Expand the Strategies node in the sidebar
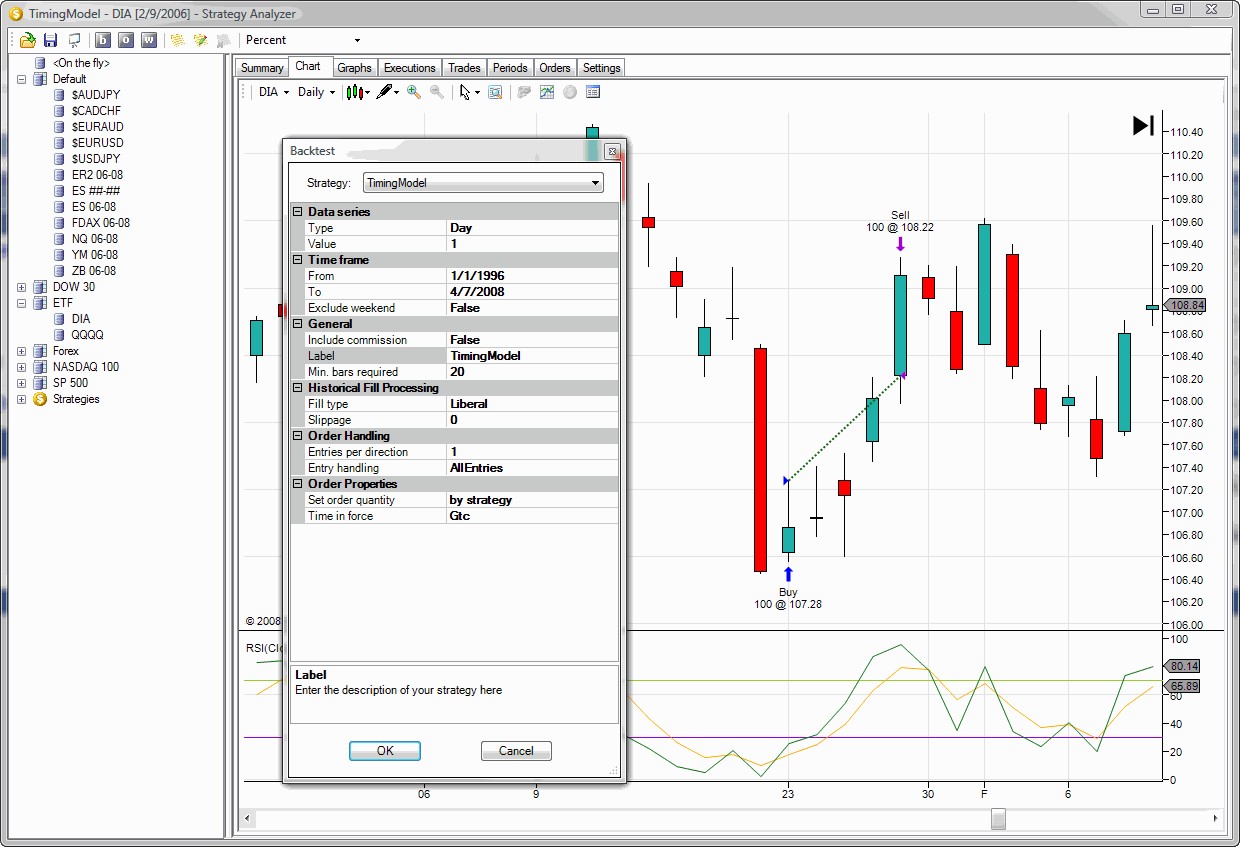The height and width of the screenshot is (847, 1240). (22, 399)
